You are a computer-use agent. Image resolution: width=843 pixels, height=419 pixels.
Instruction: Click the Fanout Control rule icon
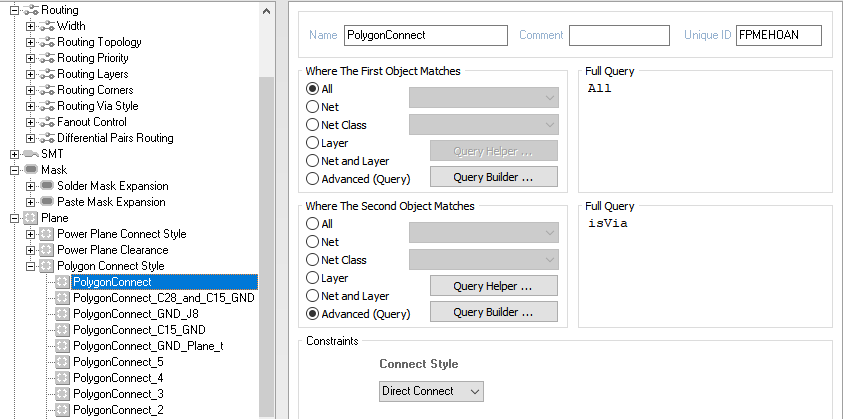click(46, 122)
